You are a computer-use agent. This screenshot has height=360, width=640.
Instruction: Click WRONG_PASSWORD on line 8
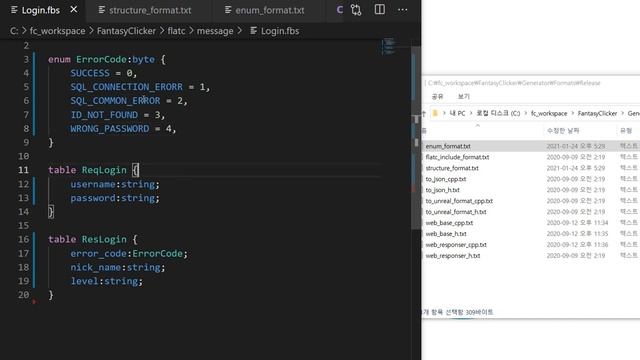pos(110,129)
